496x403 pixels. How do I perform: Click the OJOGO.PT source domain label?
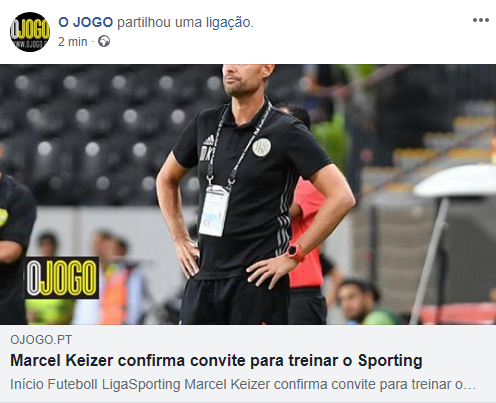click(41, 340)
